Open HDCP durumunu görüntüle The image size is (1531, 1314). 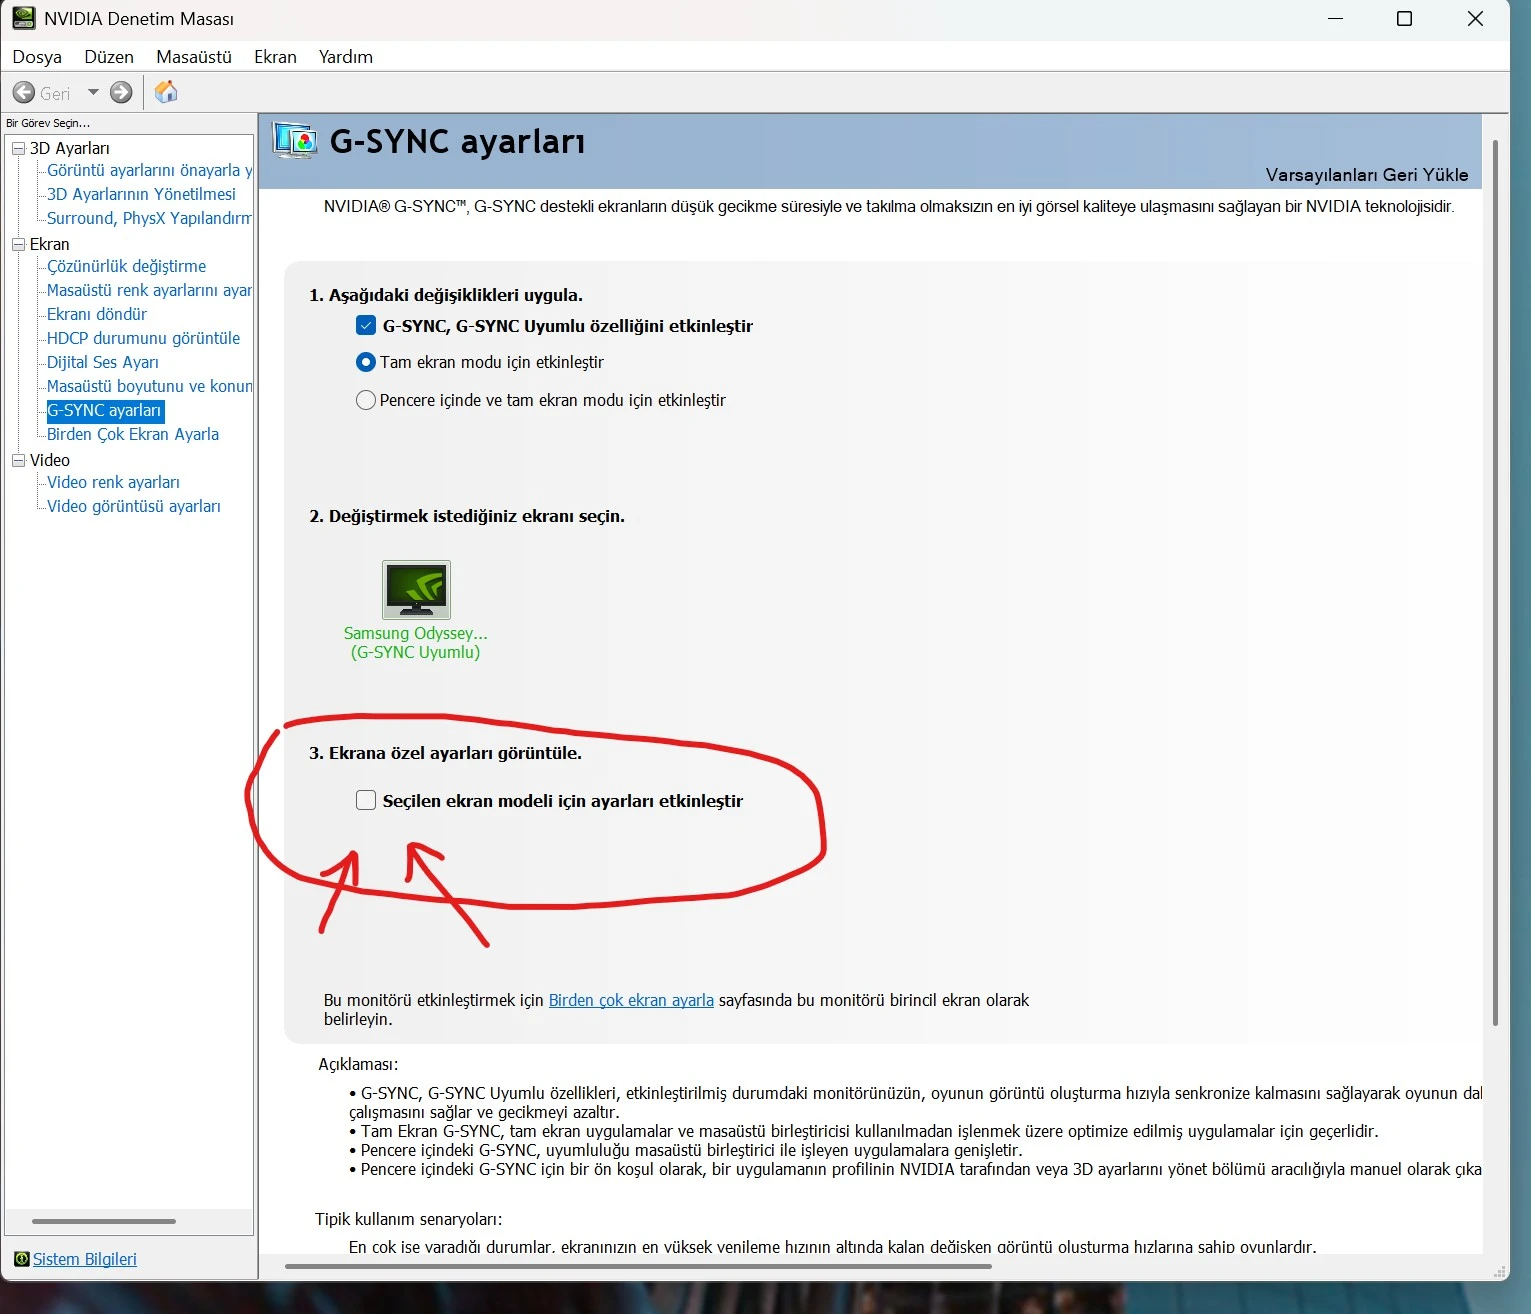(143, 338)
